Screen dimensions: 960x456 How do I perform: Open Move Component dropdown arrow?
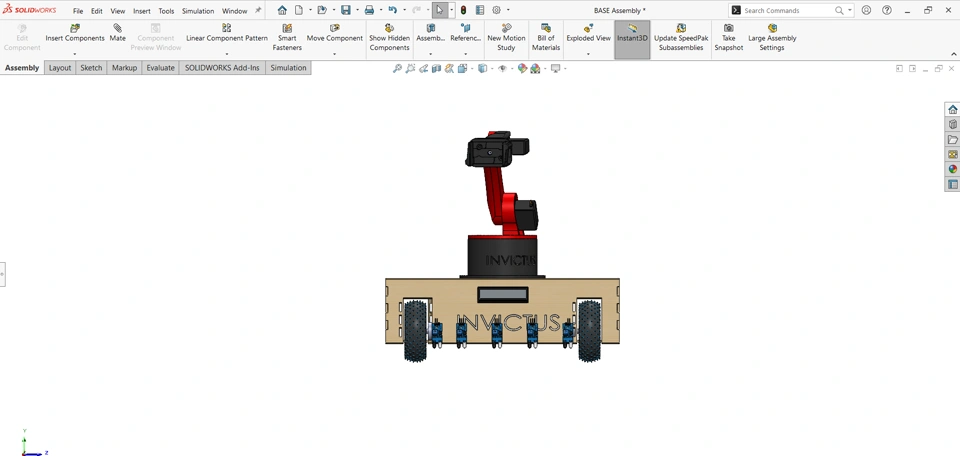[x=334, y=54]
